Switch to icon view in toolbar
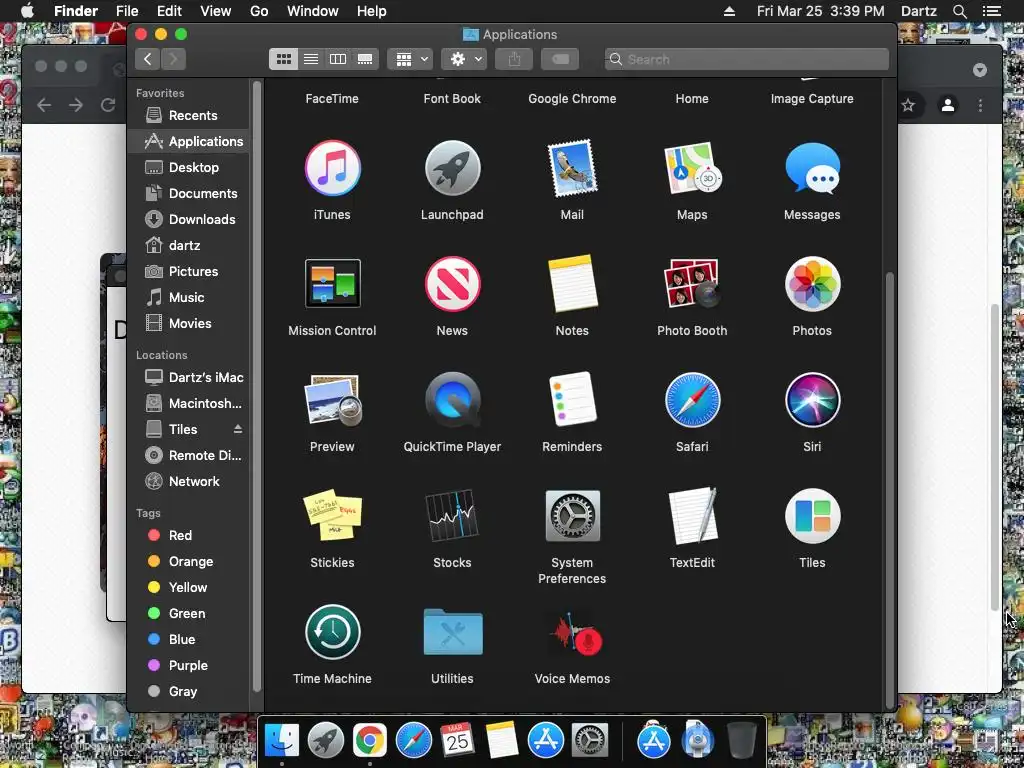This screenshot has width=1024, height=768. click(x=283, y=59)
